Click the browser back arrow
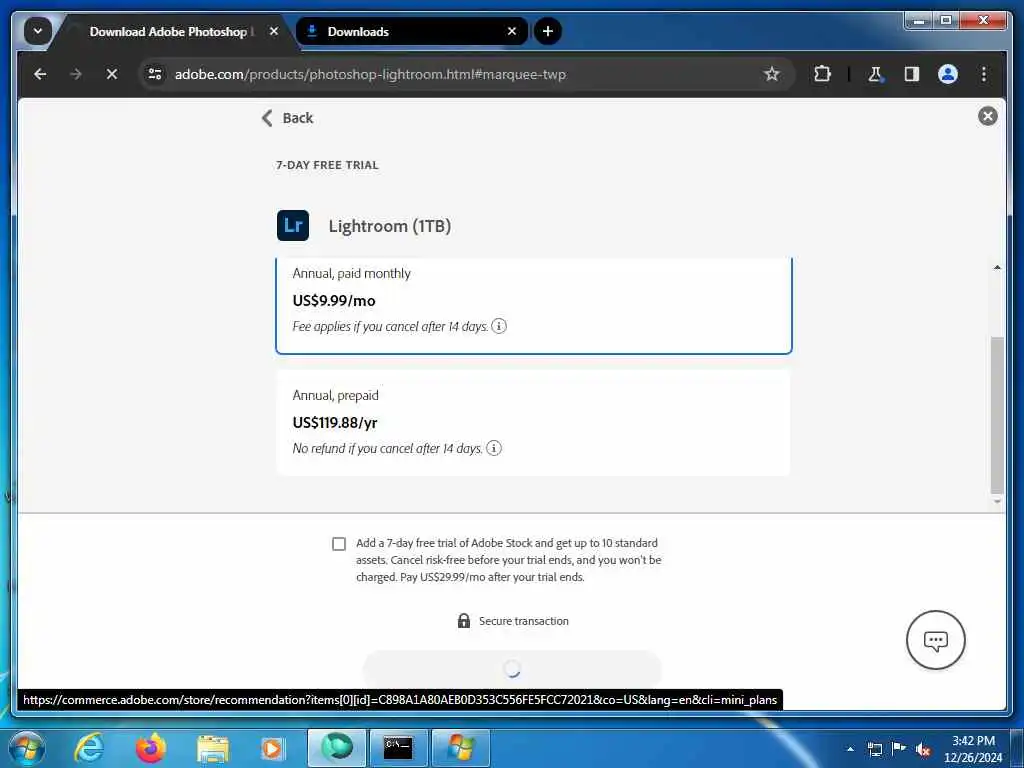 click(40, 74)
